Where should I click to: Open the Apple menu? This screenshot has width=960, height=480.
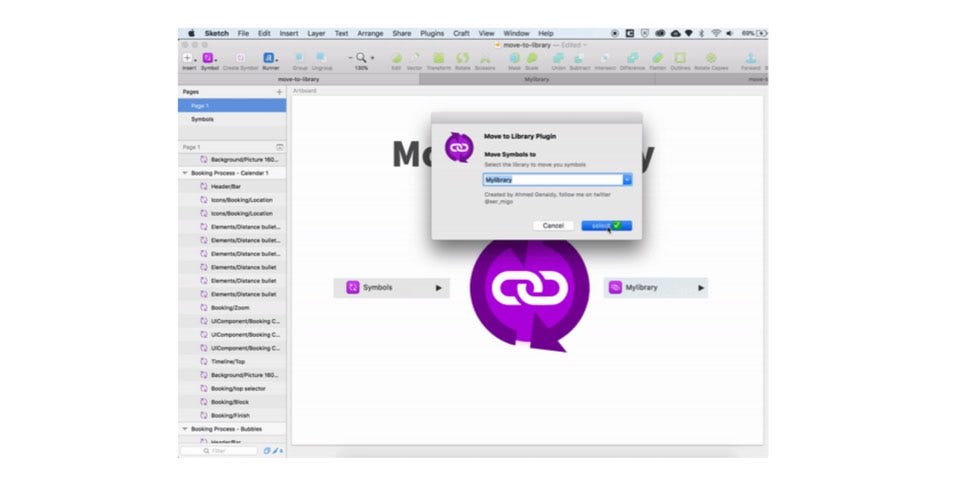tap(191, 34)
